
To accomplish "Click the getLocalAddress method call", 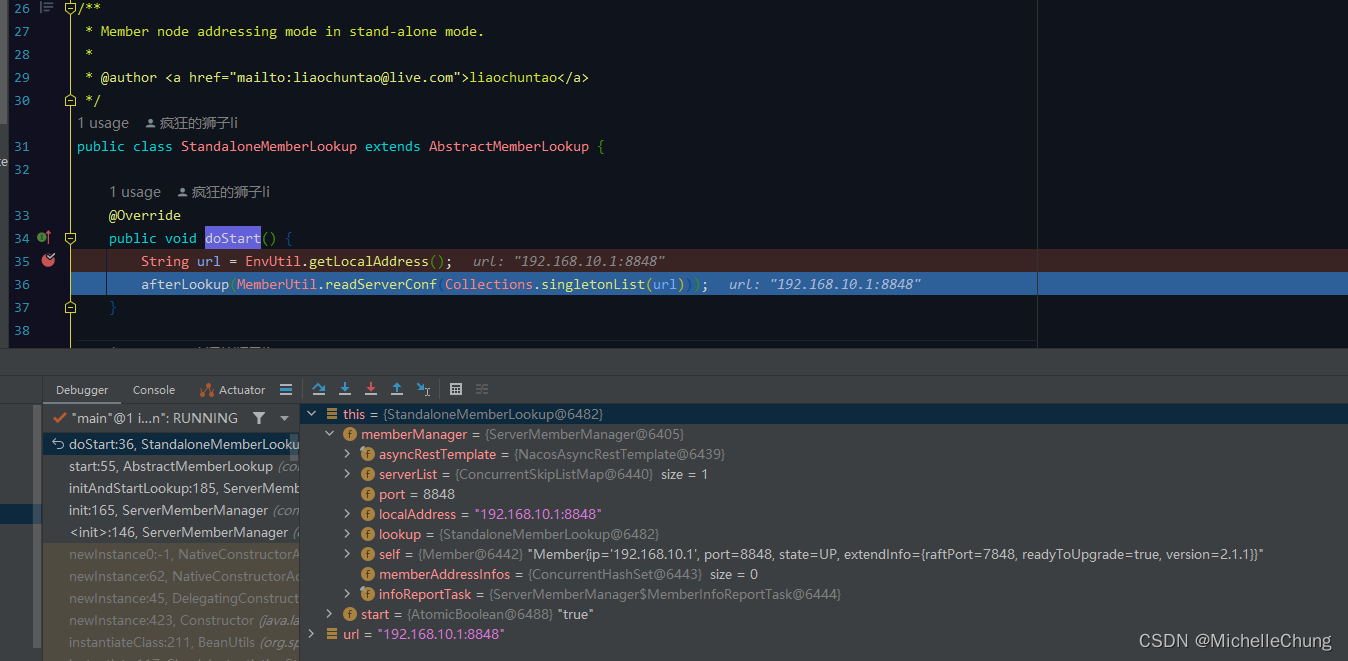I will 369,261.
